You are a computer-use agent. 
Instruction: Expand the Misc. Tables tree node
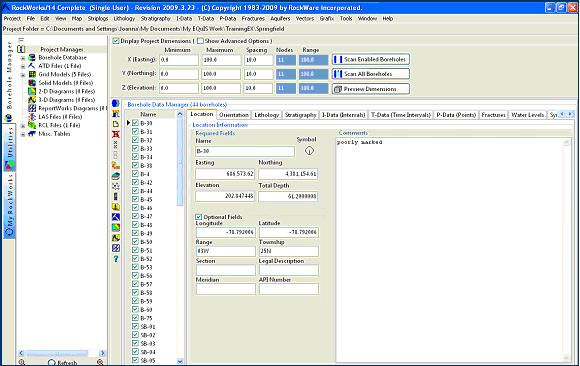tap(23, 134)
